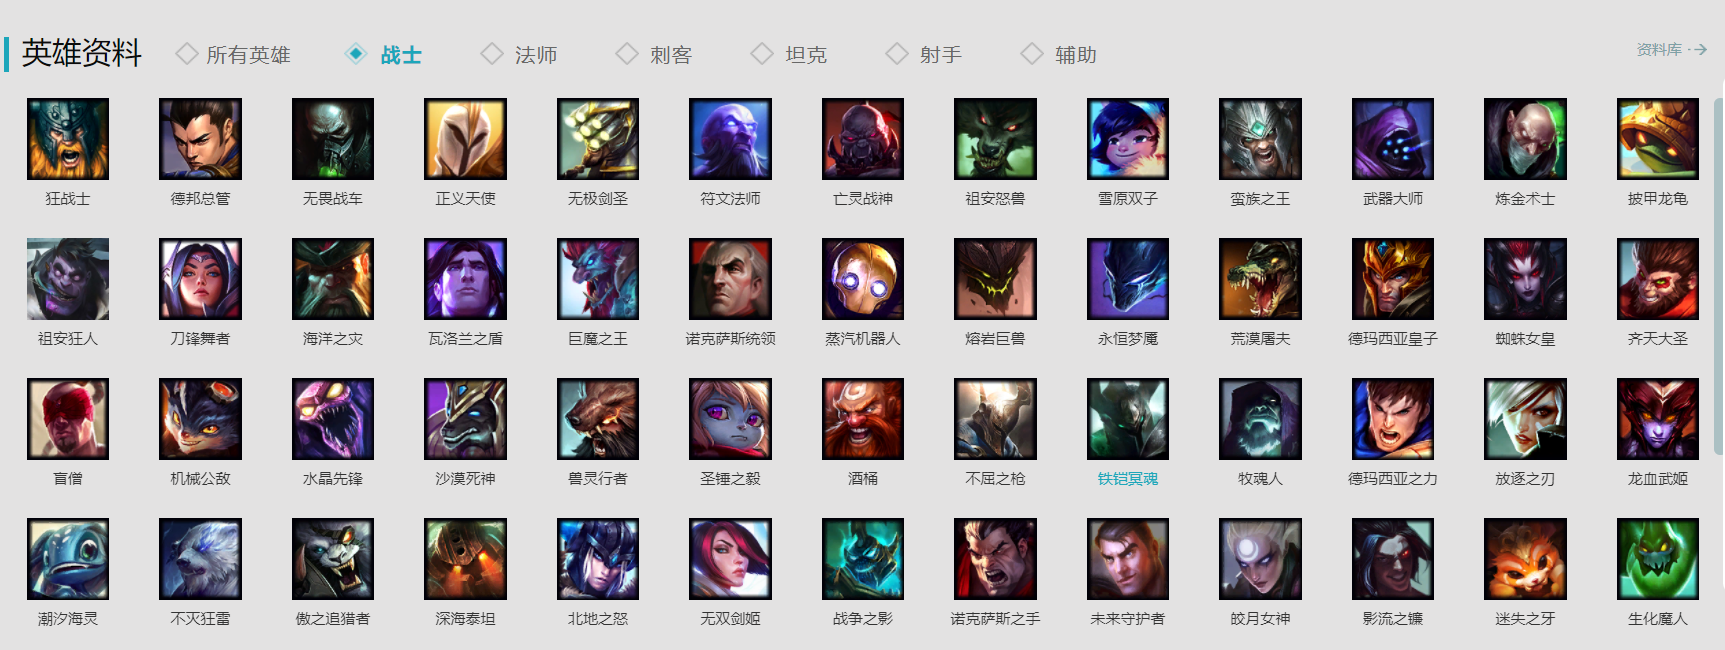Select the 盲僧 hero icon
This screenshot has width=1725, height=650.
[68, 419]
